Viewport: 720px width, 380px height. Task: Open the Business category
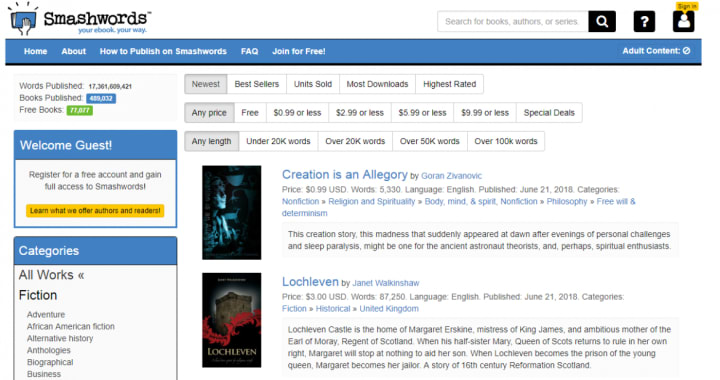point(44,374)
